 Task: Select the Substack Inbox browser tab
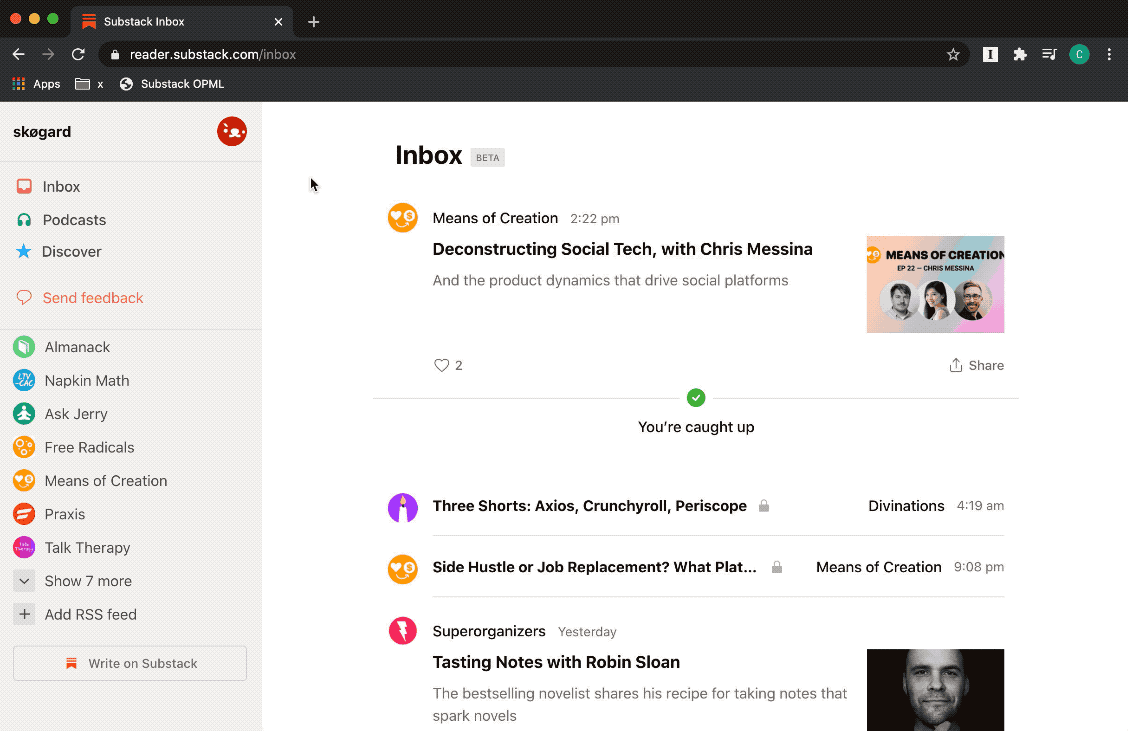[x=182, y=22]
